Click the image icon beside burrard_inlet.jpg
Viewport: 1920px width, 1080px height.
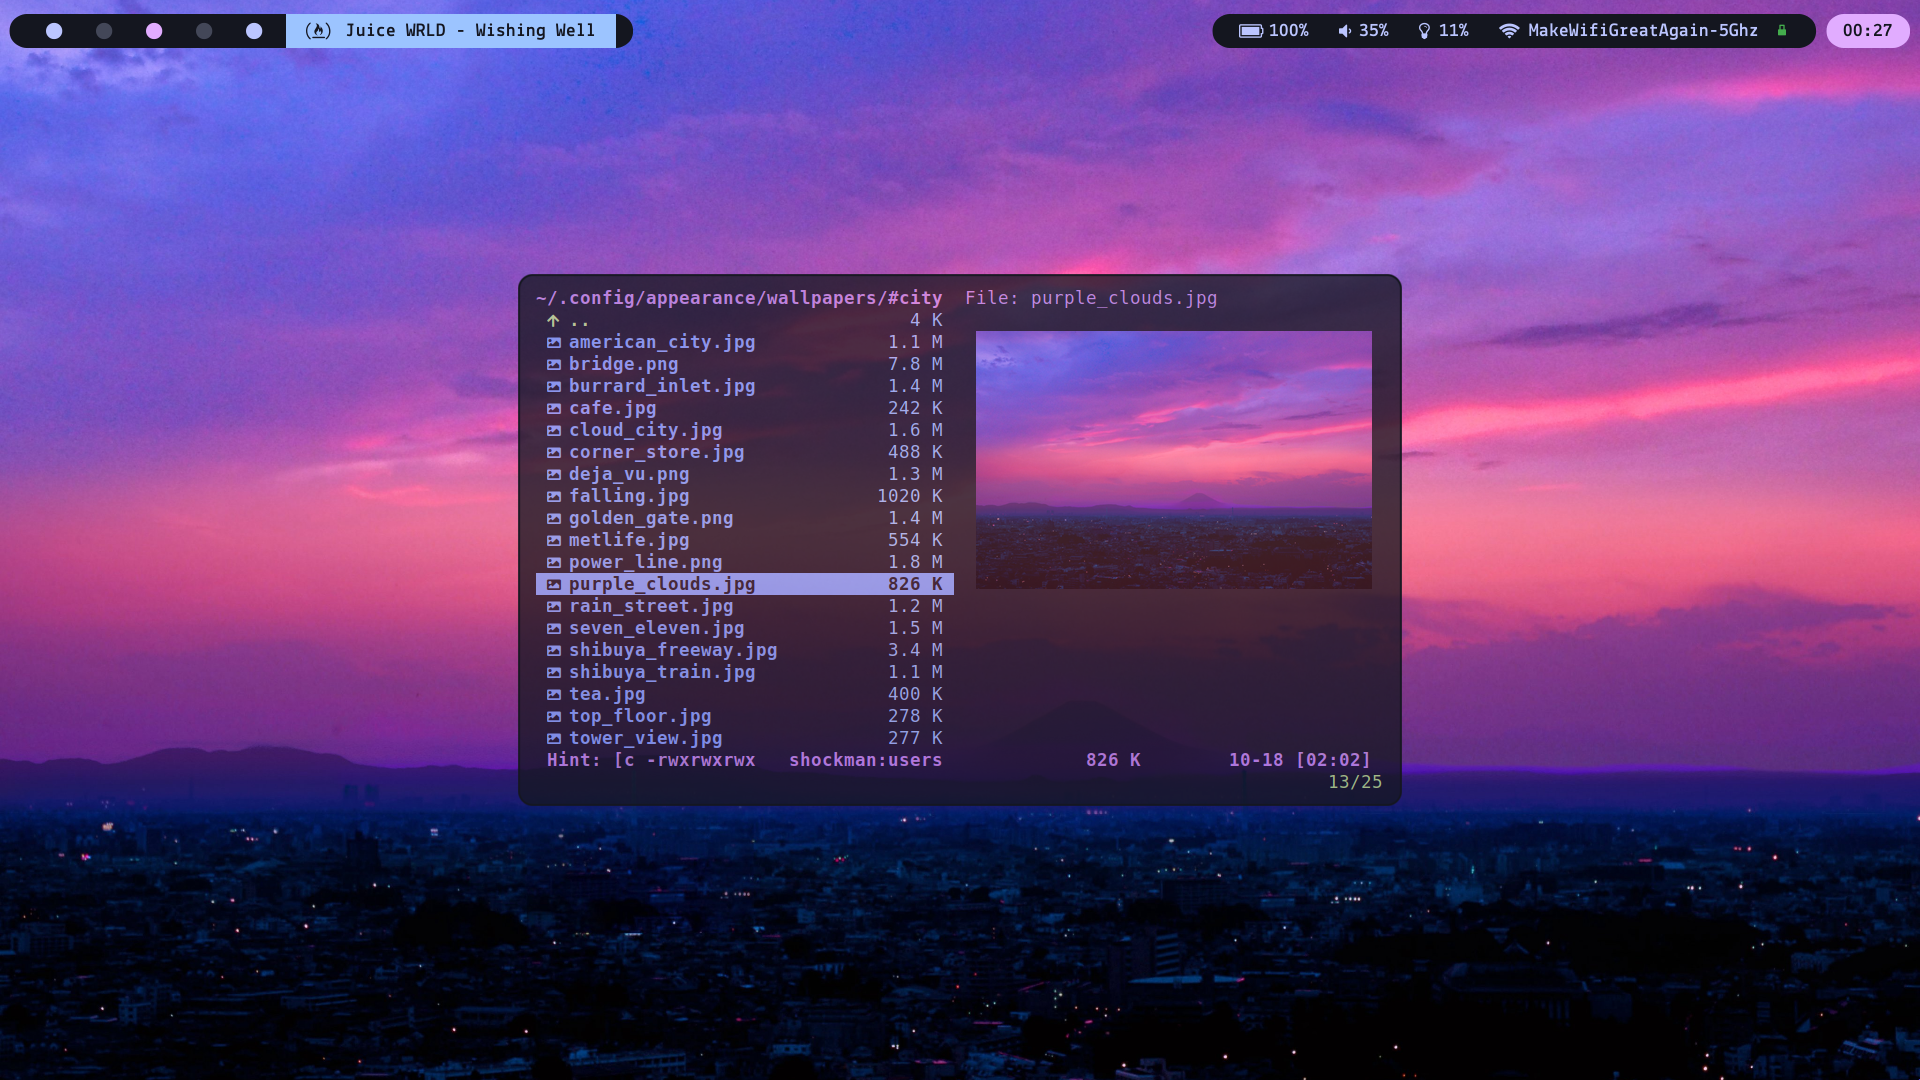point(554,386)
